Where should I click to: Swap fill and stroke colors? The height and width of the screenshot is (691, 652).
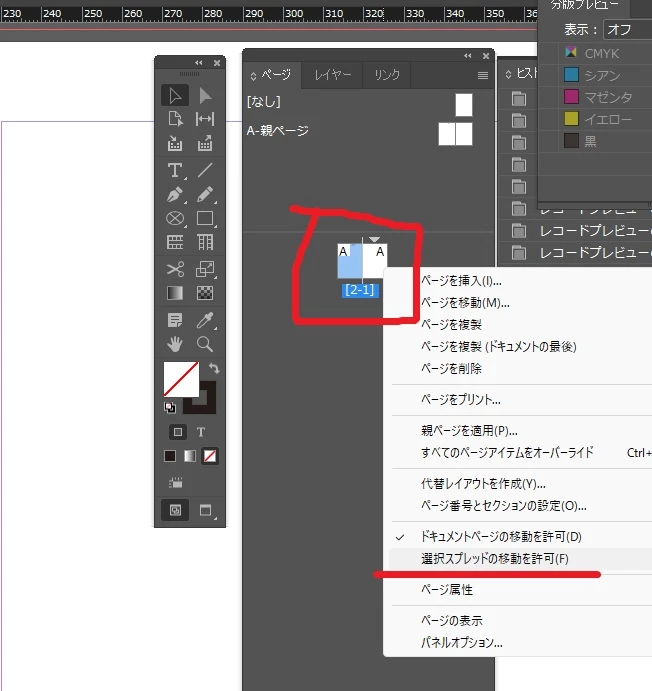[214, 368]
